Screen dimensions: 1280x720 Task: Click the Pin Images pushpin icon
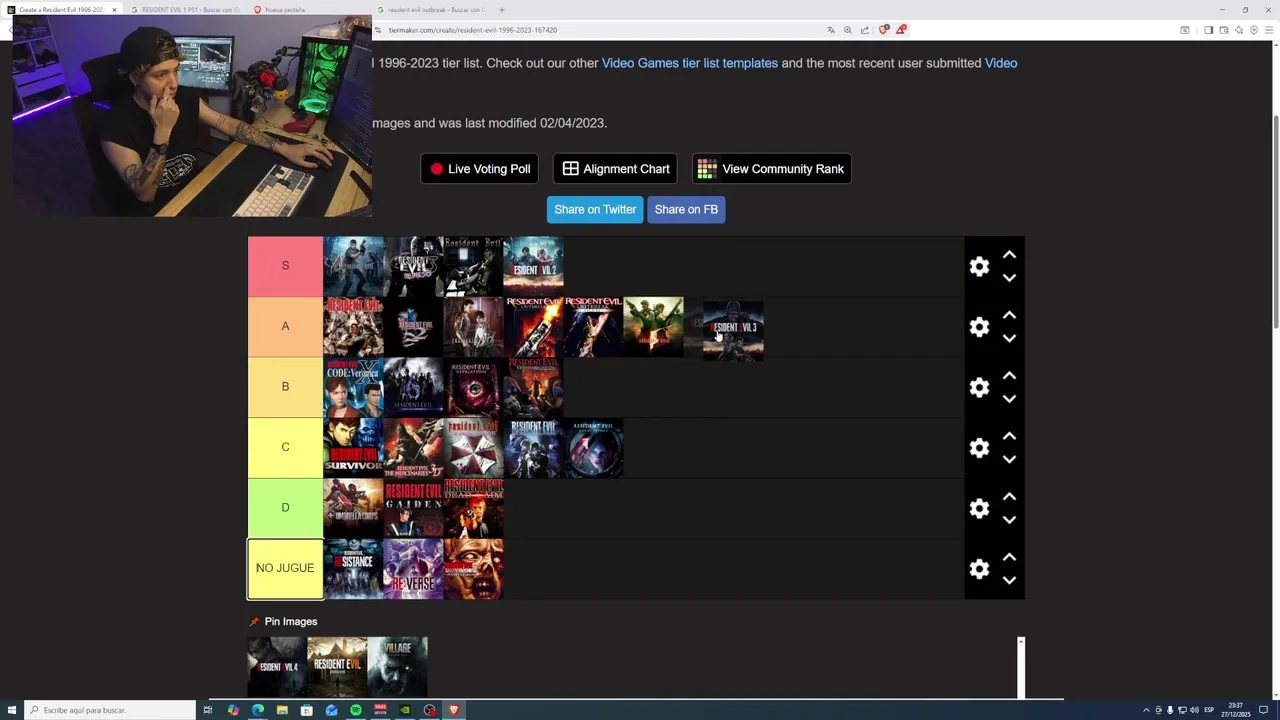pos(254,622)
